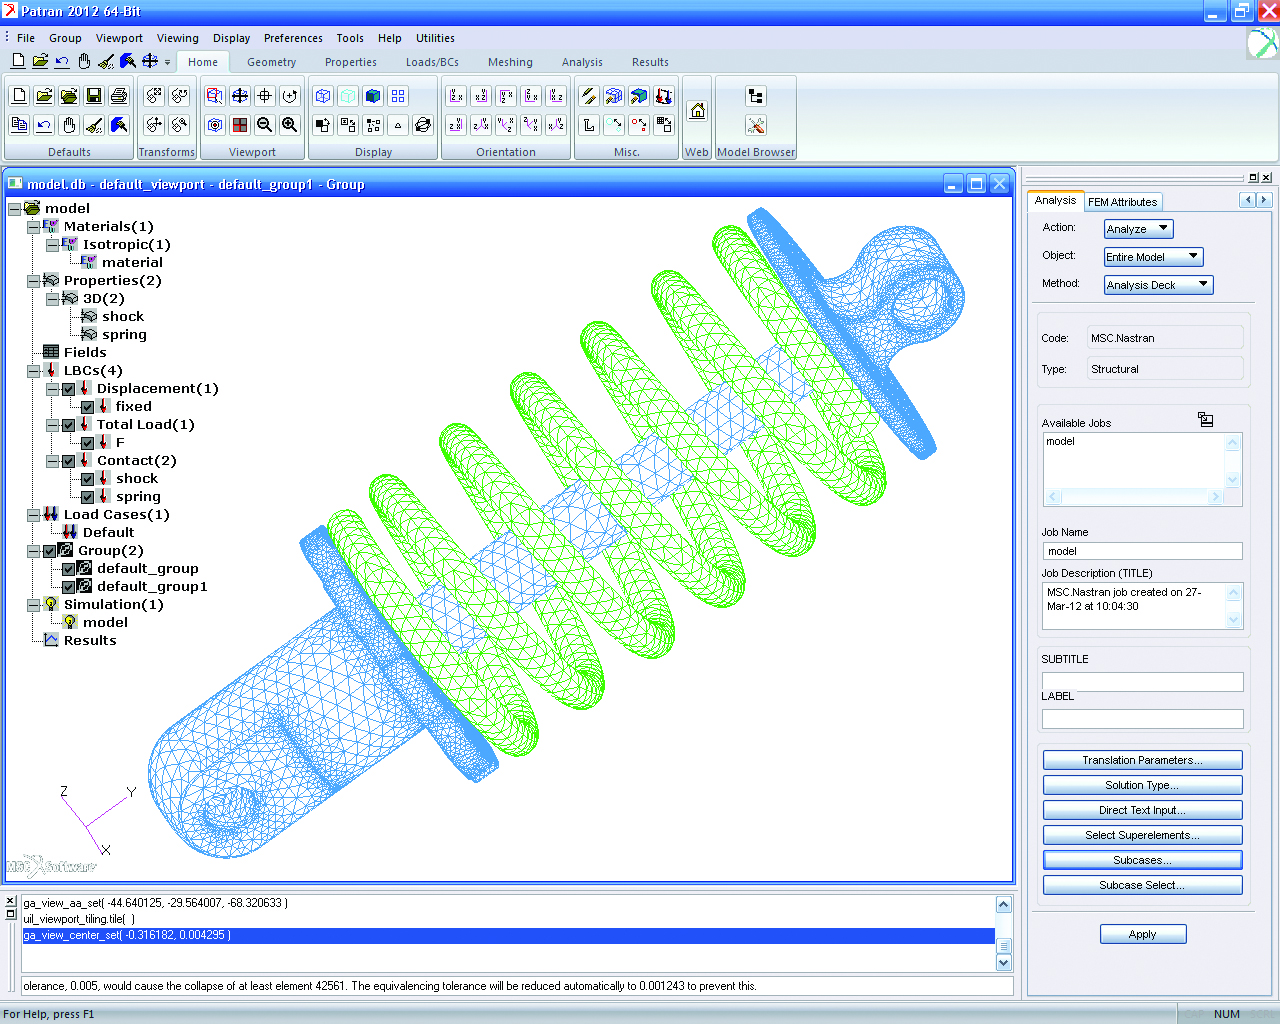
Task: Toggle the Total Load(1) checkbox
Action: pyautogui.click(x=69, y=425)
